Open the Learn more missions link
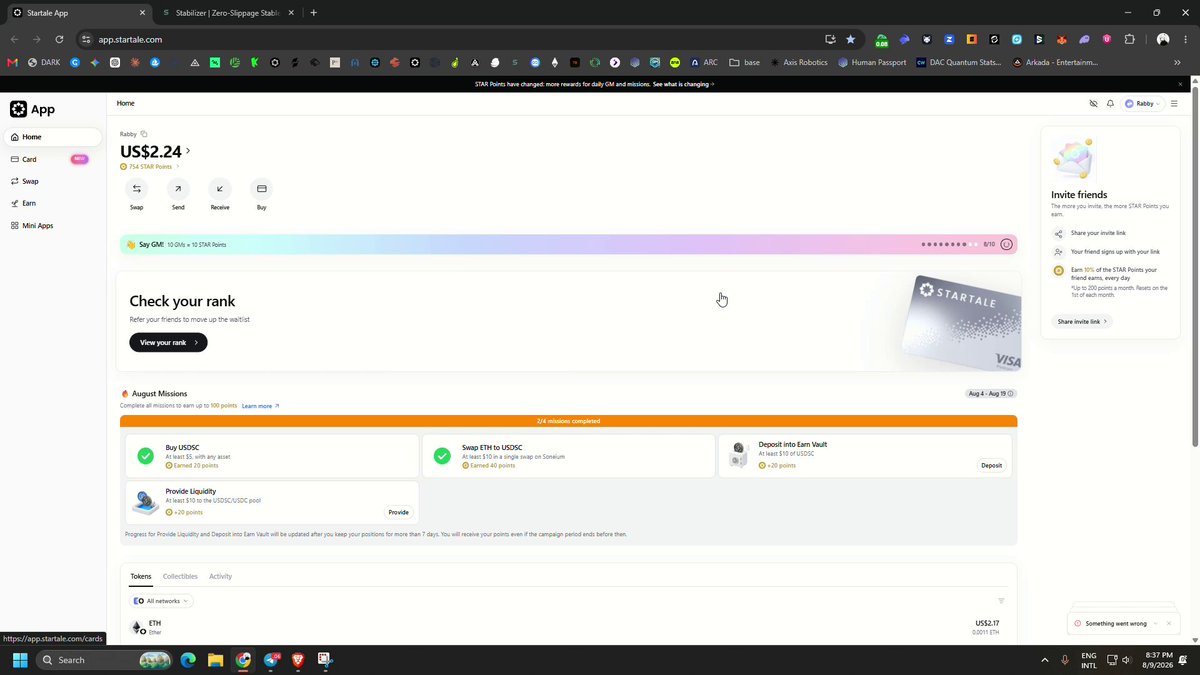Screen dimensions: 1200x675 tap(260, 406)
